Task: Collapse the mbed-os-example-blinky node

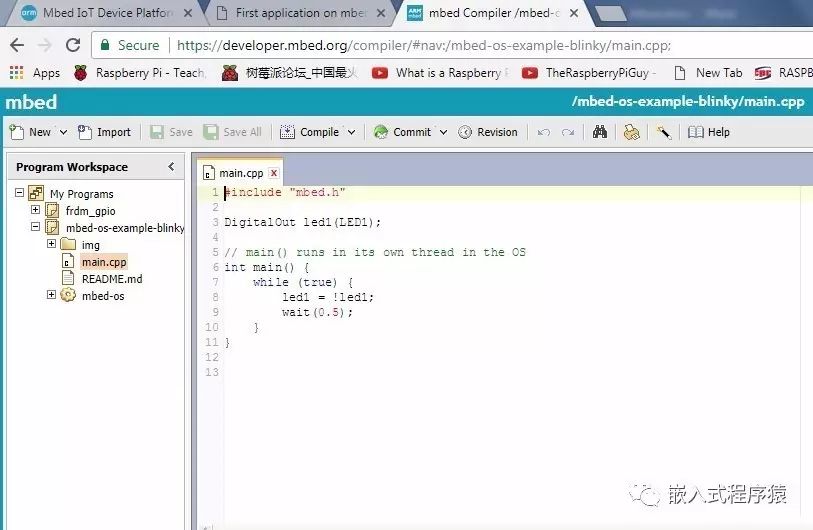Action: [35, 227]
